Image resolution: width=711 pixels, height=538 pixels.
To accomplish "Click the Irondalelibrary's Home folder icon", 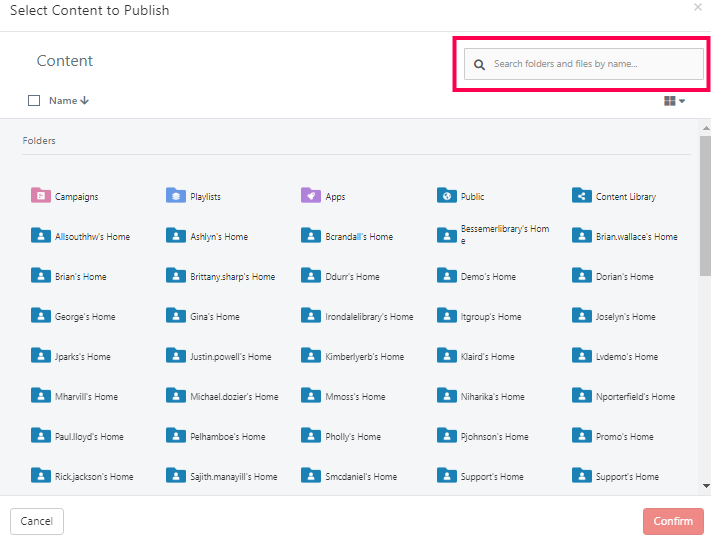I will (311, 315).
